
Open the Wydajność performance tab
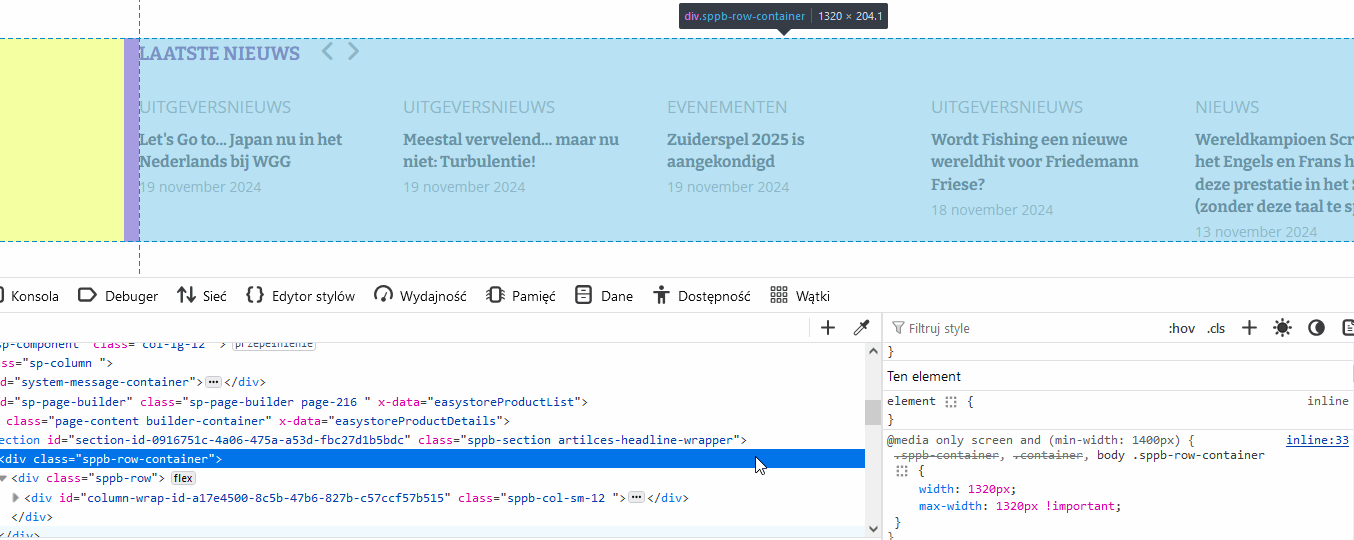[420, 296]
